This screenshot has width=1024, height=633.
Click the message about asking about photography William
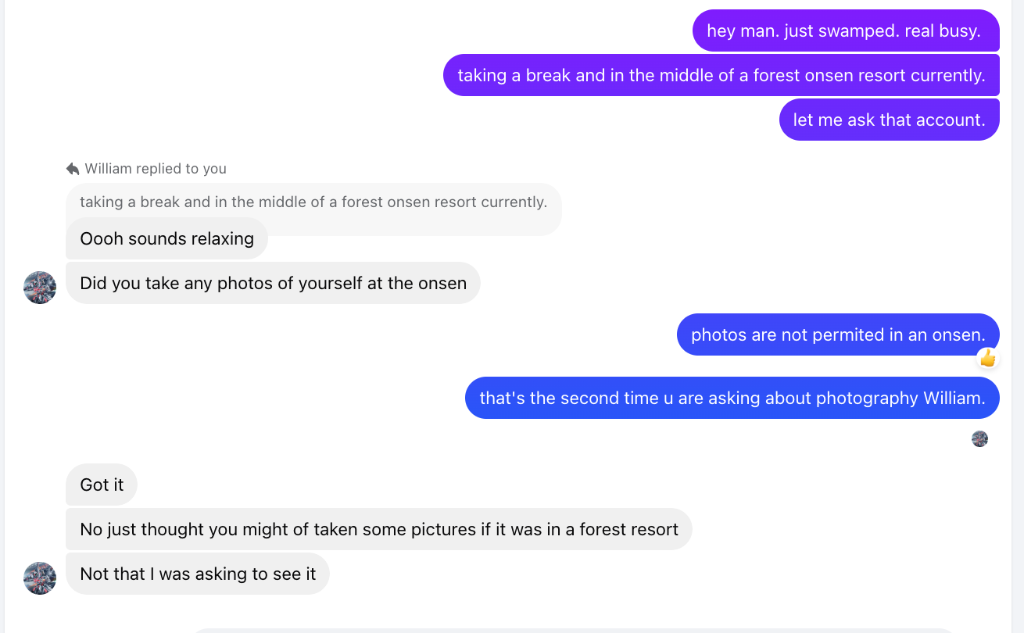pyautogui.click(x=732, y=398)
